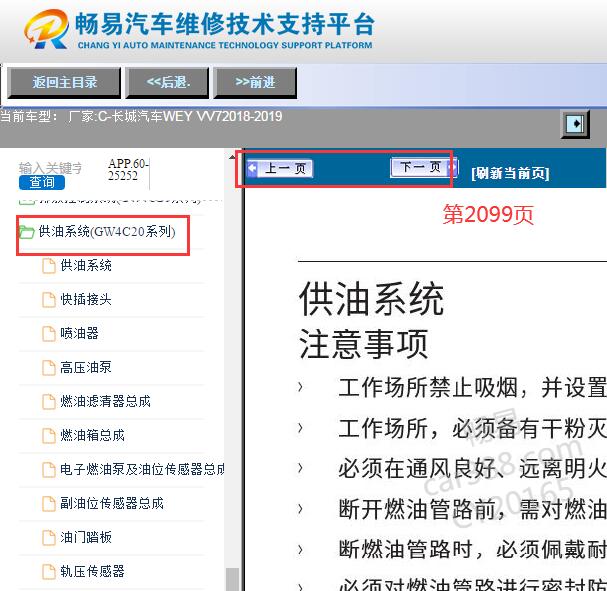Click the page icon beside 轨压传感器
Viewport: 607px width, 591px height.
pyautogui.click(x=49, y=572)
